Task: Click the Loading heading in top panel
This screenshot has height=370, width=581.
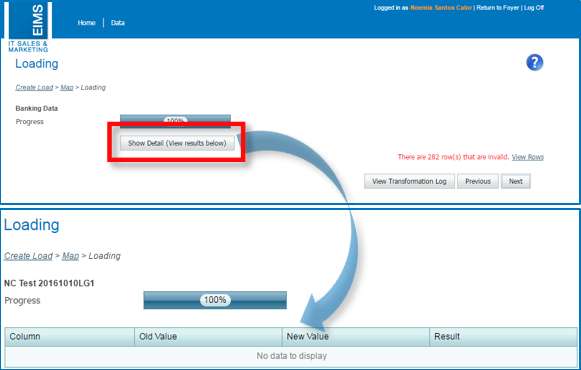Action: point(37,64)
